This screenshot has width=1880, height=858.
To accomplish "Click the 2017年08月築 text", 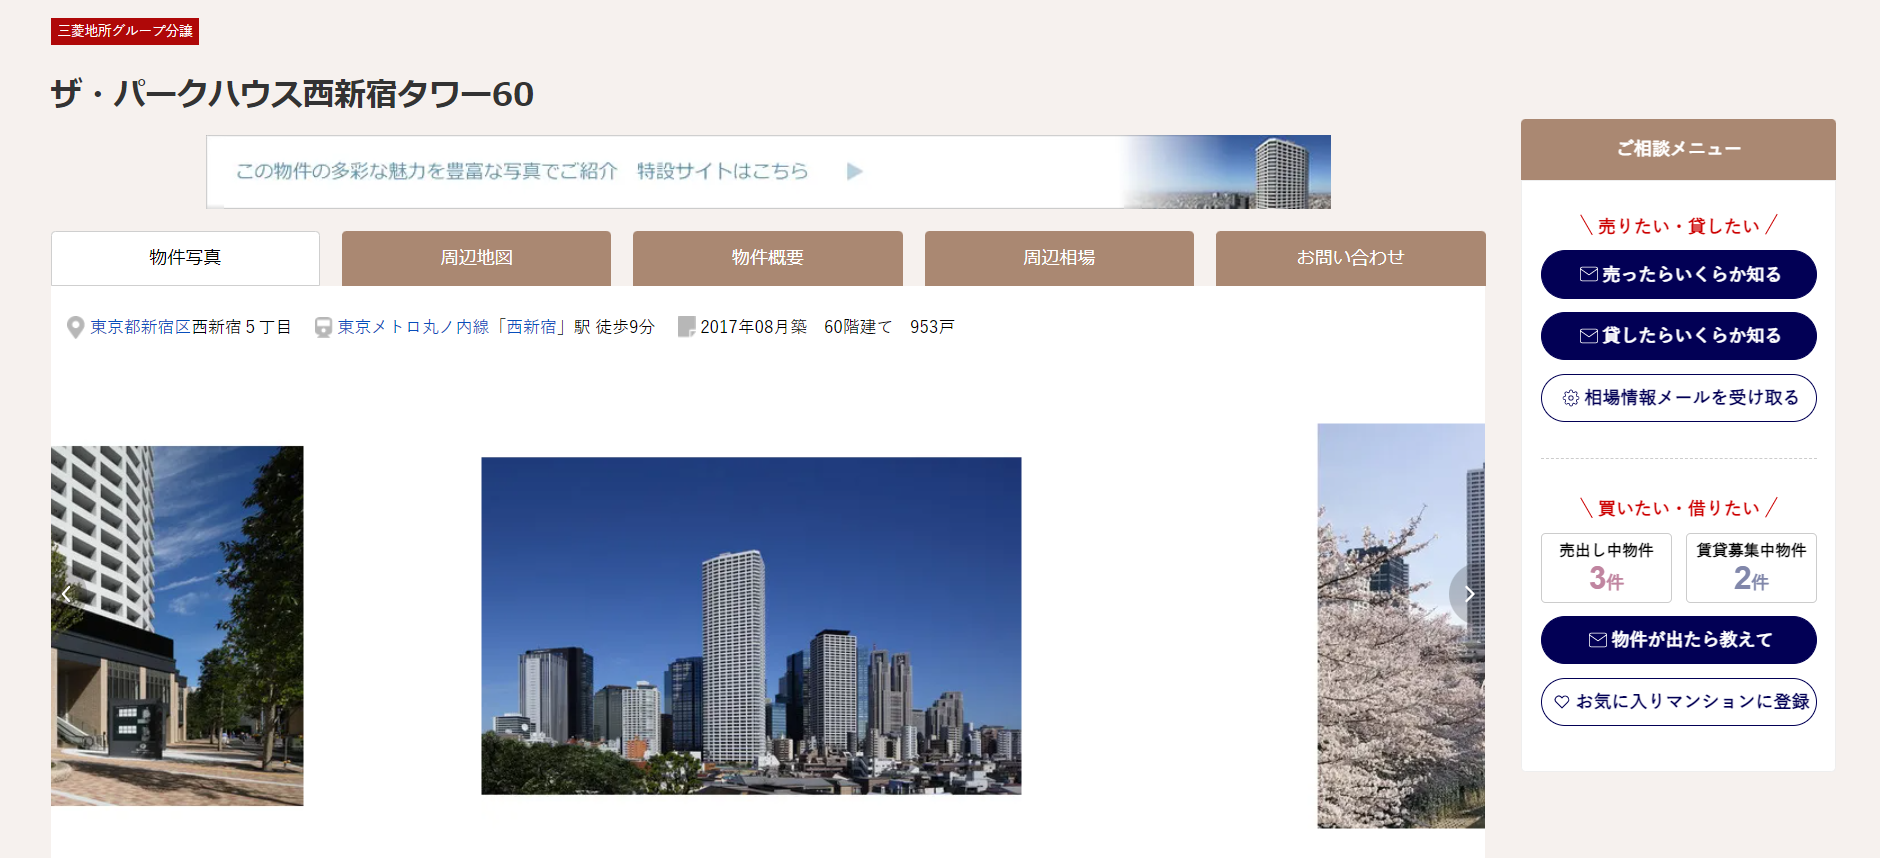I will point(753,327).
